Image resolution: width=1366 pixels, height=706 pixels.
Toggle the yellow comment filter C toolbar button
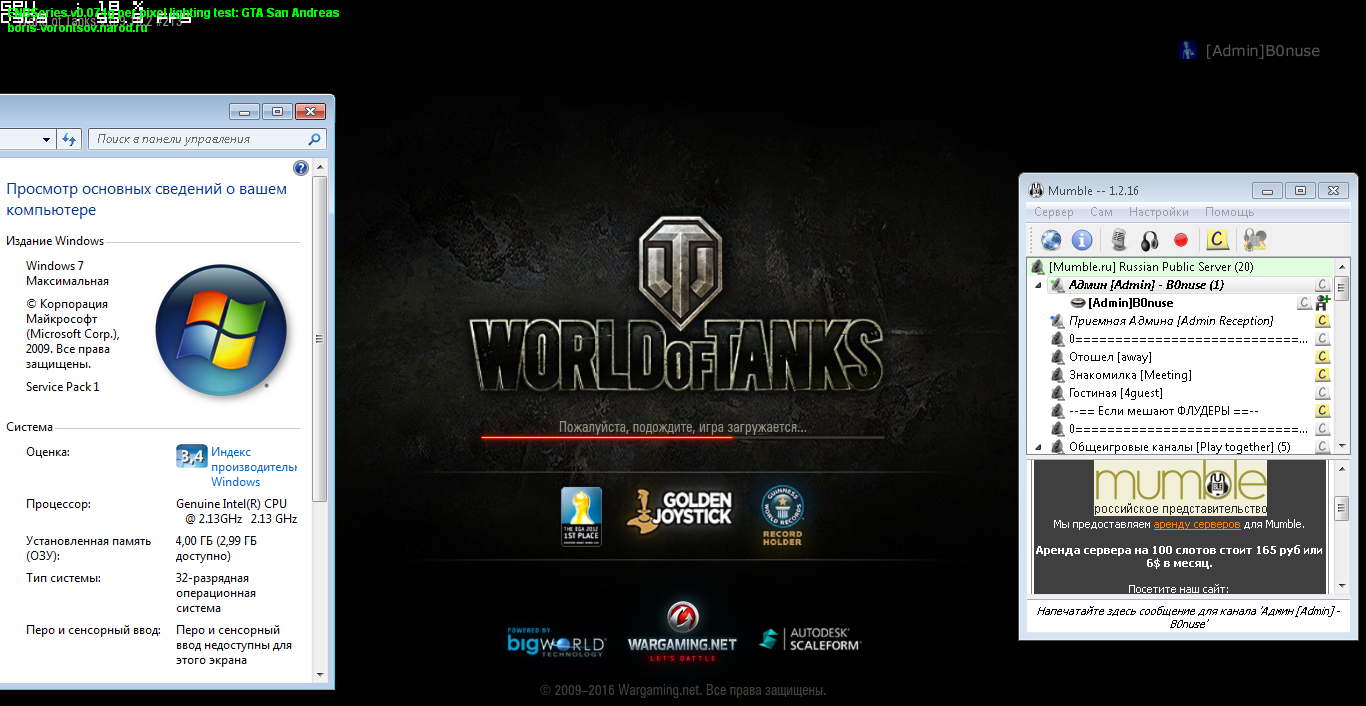(x=1216, y=240)
